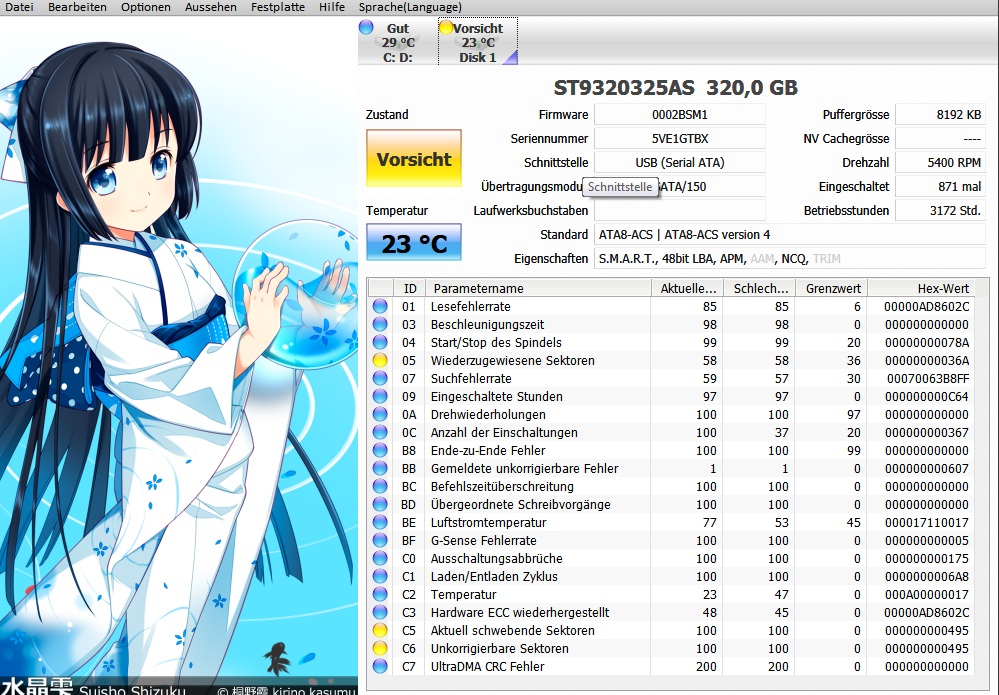Image resolution: width=999 pixels, height=695 pixels.
Task: Click the status icon for Luftstromtemperatur
Action: pyautogui.click(x=380, y=522)
